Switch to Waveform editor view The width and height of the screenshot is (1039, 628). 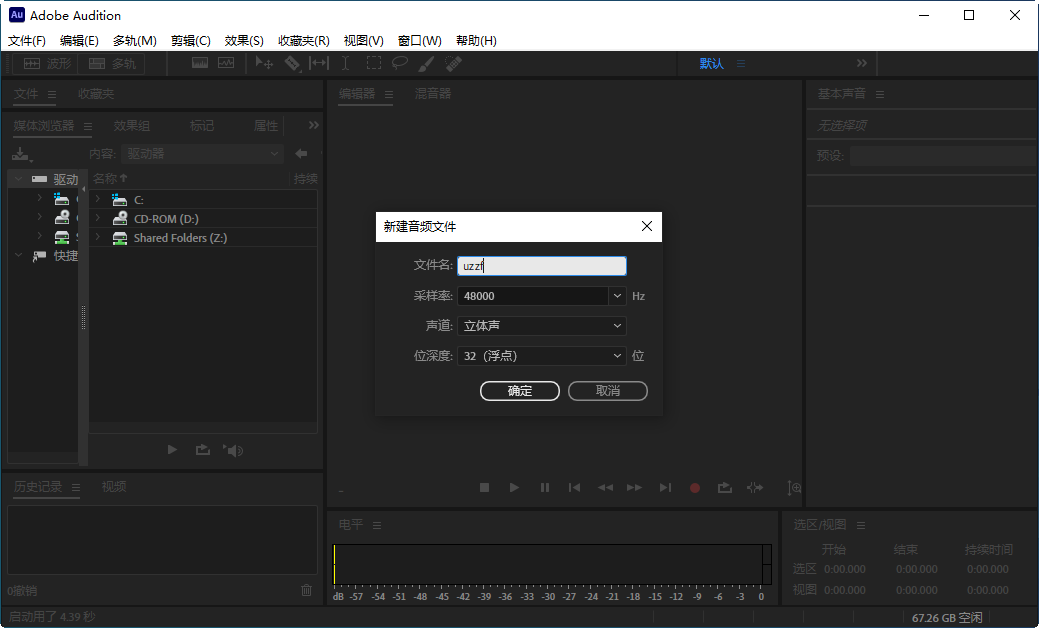tap(45, 63)
